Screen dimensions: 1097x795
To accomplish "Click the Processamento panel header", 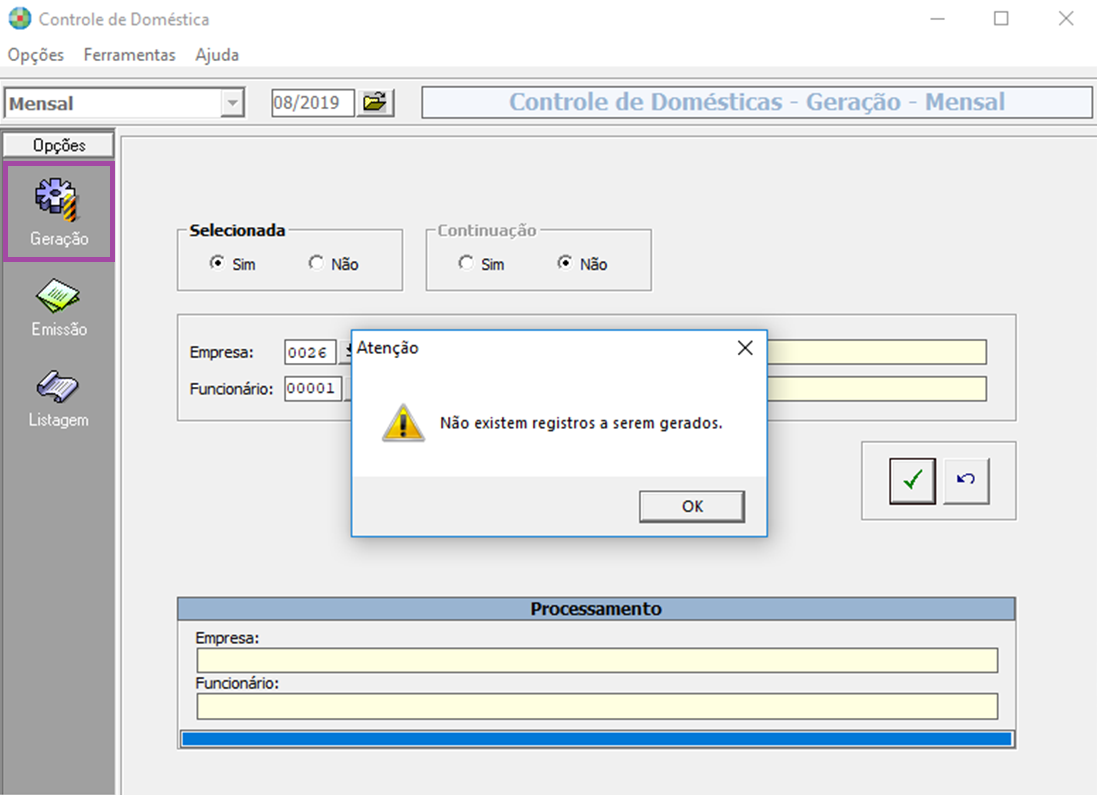I will (x=596, y=609).
